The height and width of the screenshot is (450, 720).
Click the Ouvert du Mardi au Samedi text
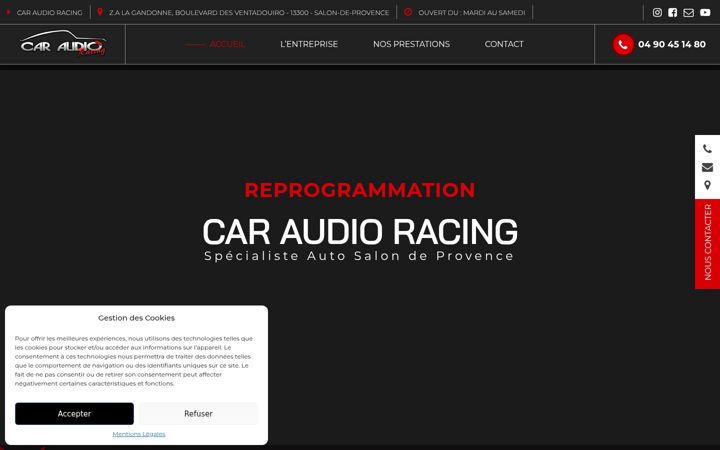click(472, 12)
